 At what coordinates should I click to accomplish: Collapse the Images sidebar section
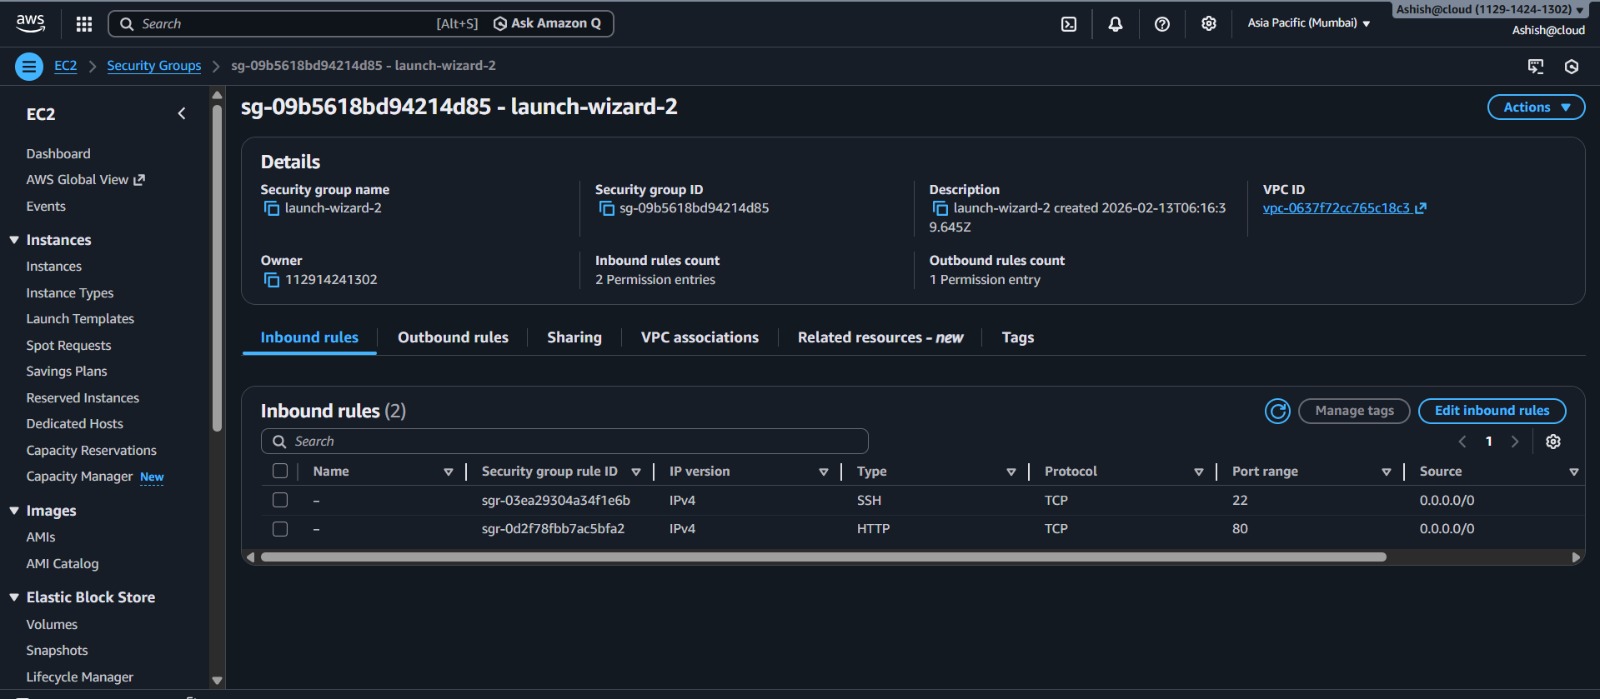(14, 511)
